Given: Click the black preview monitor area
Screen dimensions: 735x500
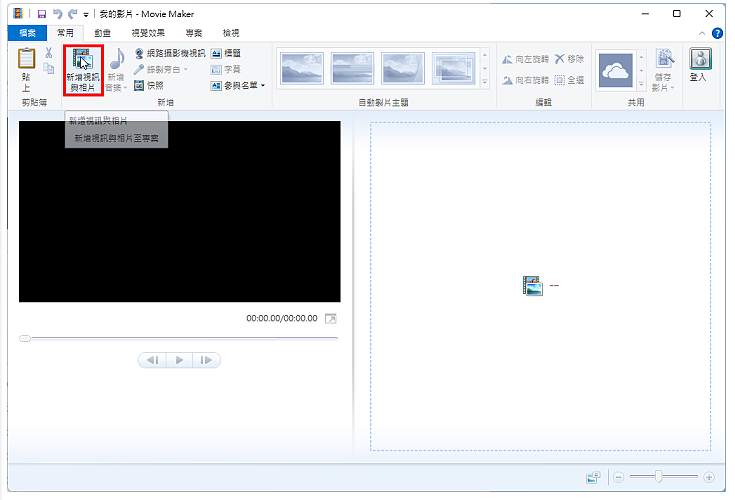Looking at the screenshot, I should [180, 211].
